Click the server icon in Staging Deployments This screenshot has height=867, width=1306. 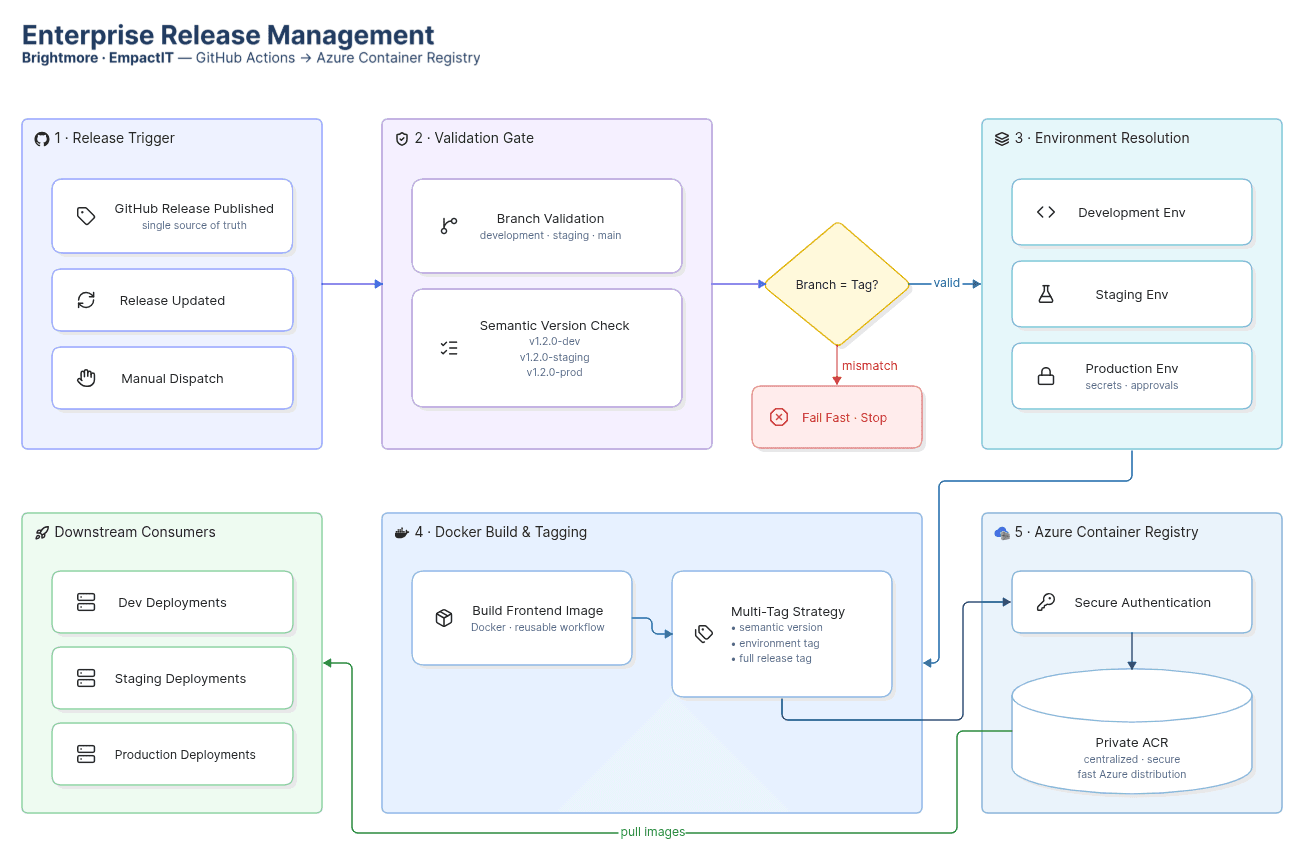86,678
